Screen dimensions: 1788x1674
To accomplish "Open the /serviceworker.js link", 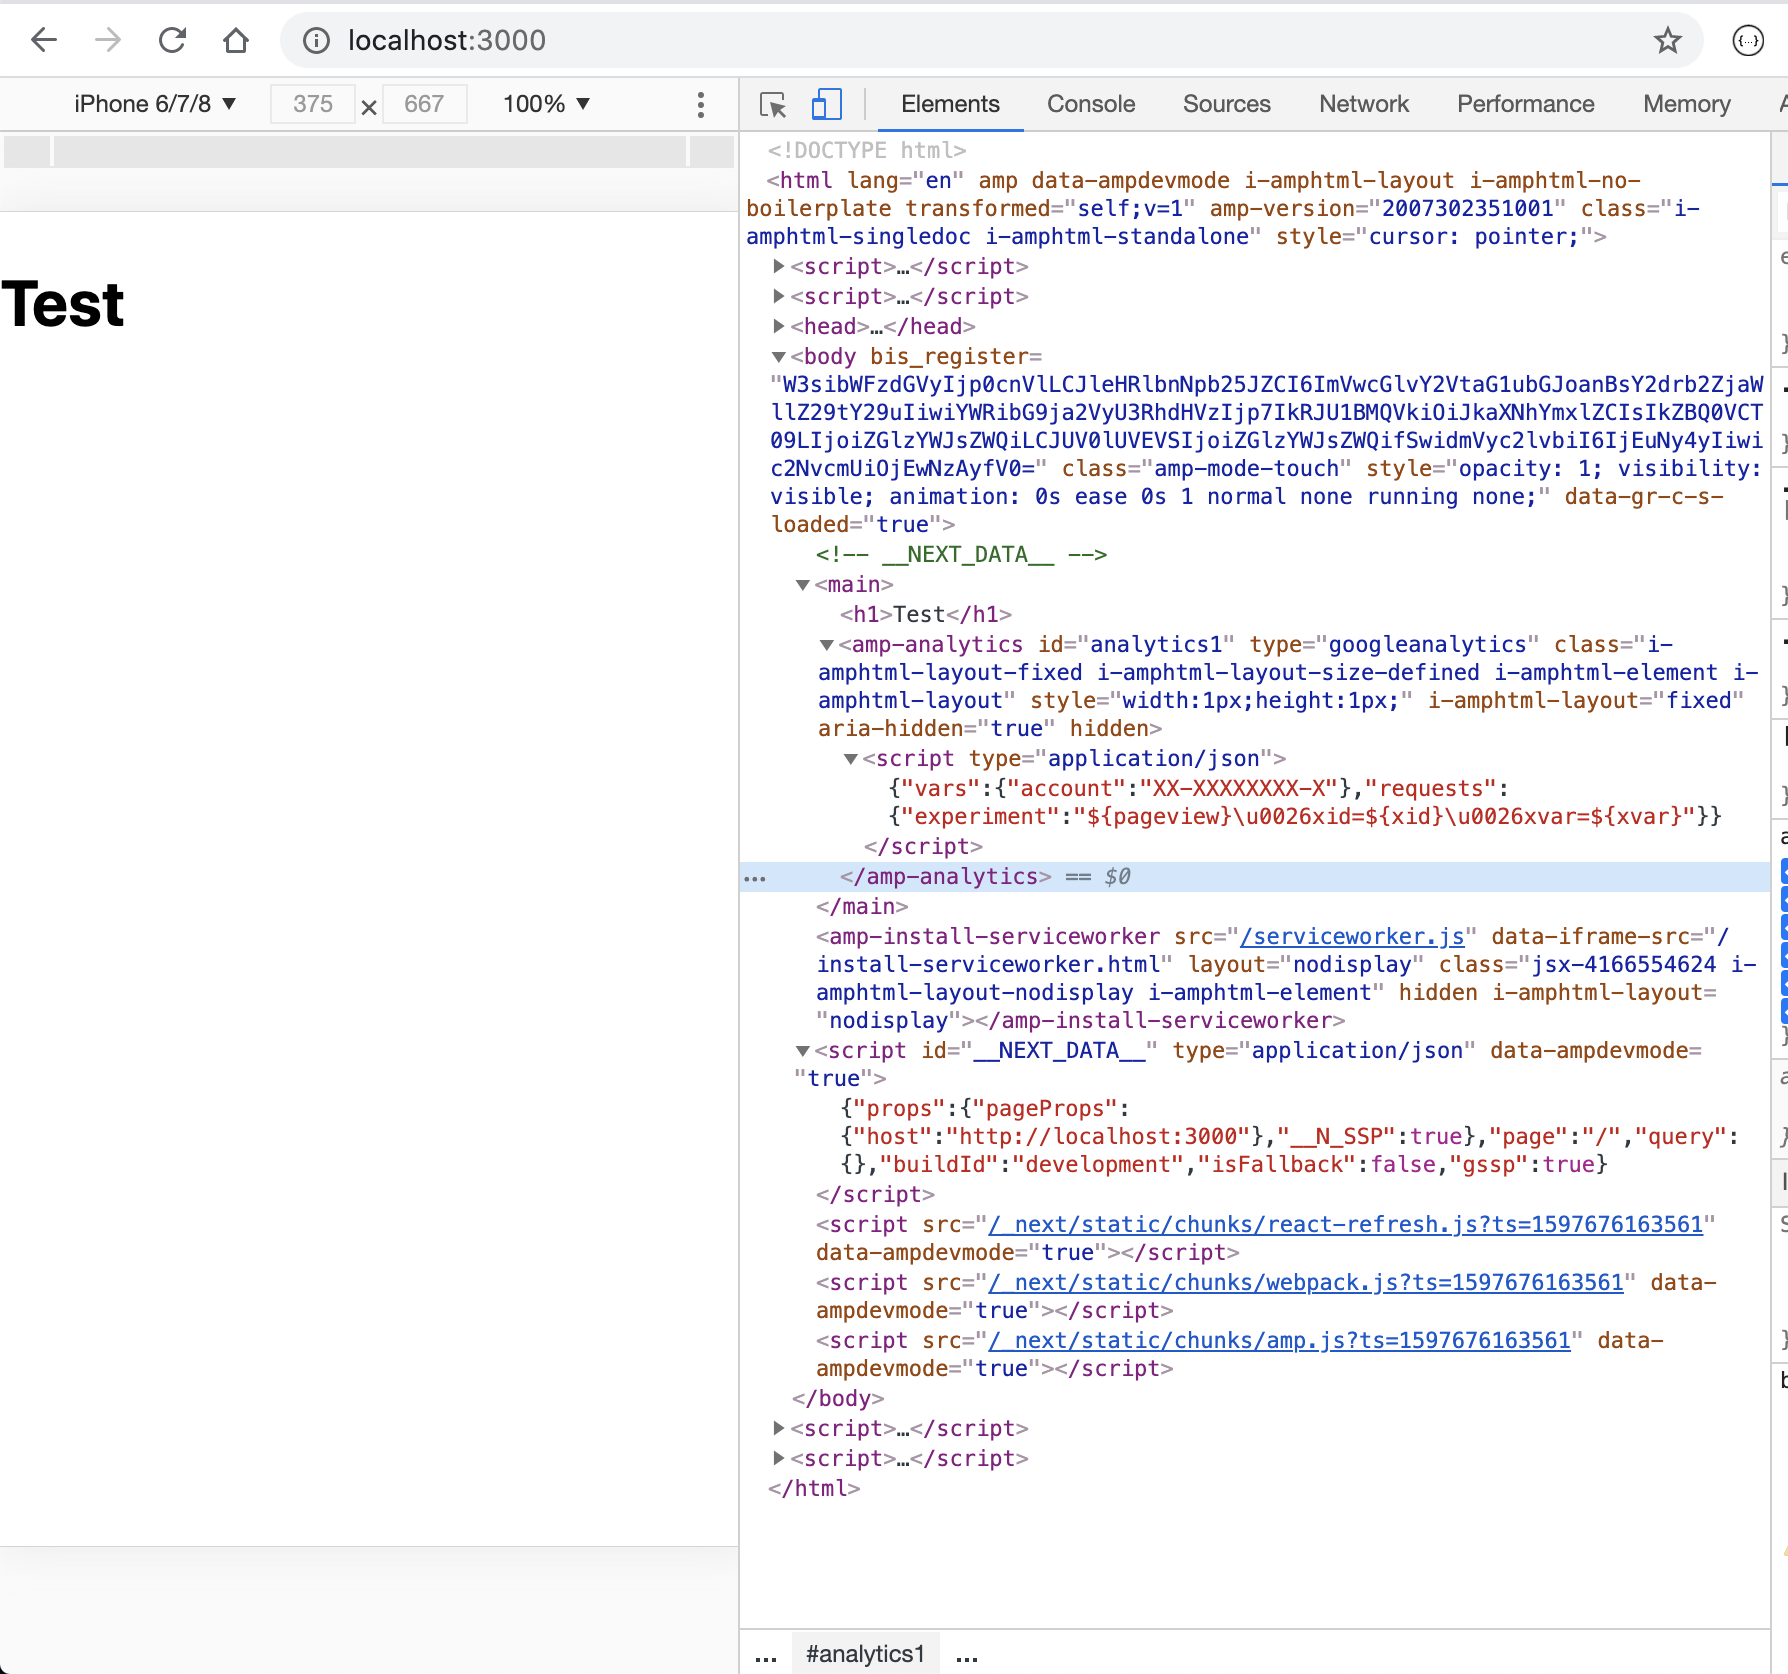I will [1352, 936].
